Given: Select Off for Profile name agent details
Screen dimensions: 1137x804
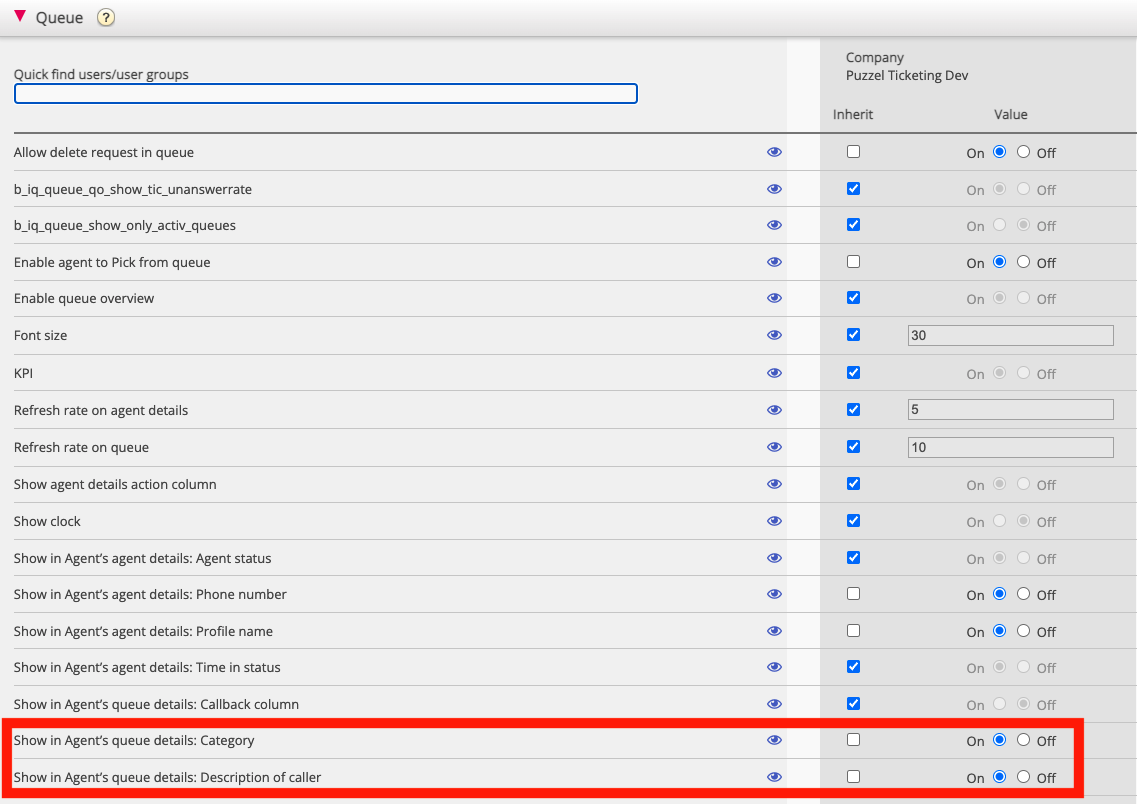Looking at the screenshot, I should pos(1023,631).
